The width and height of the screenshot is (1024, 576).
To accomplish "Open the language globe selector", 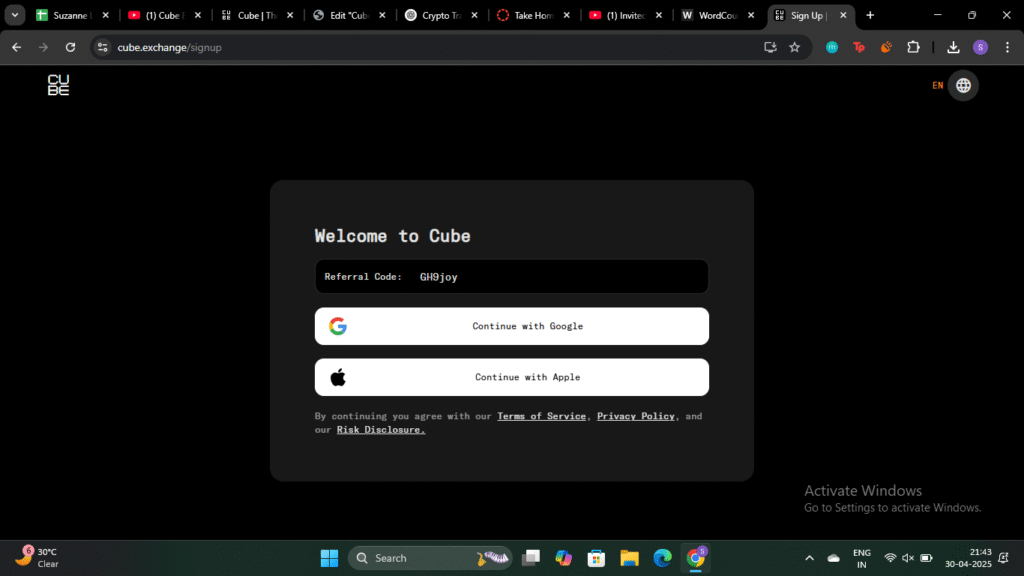I will point(963,86).
